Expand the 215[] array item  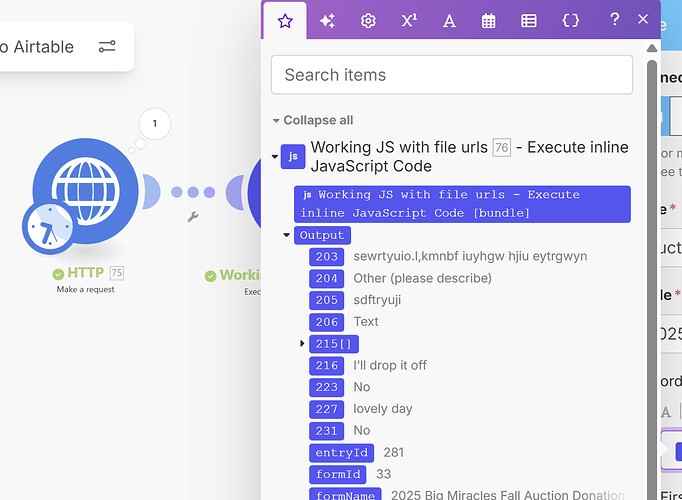[303, 344]
